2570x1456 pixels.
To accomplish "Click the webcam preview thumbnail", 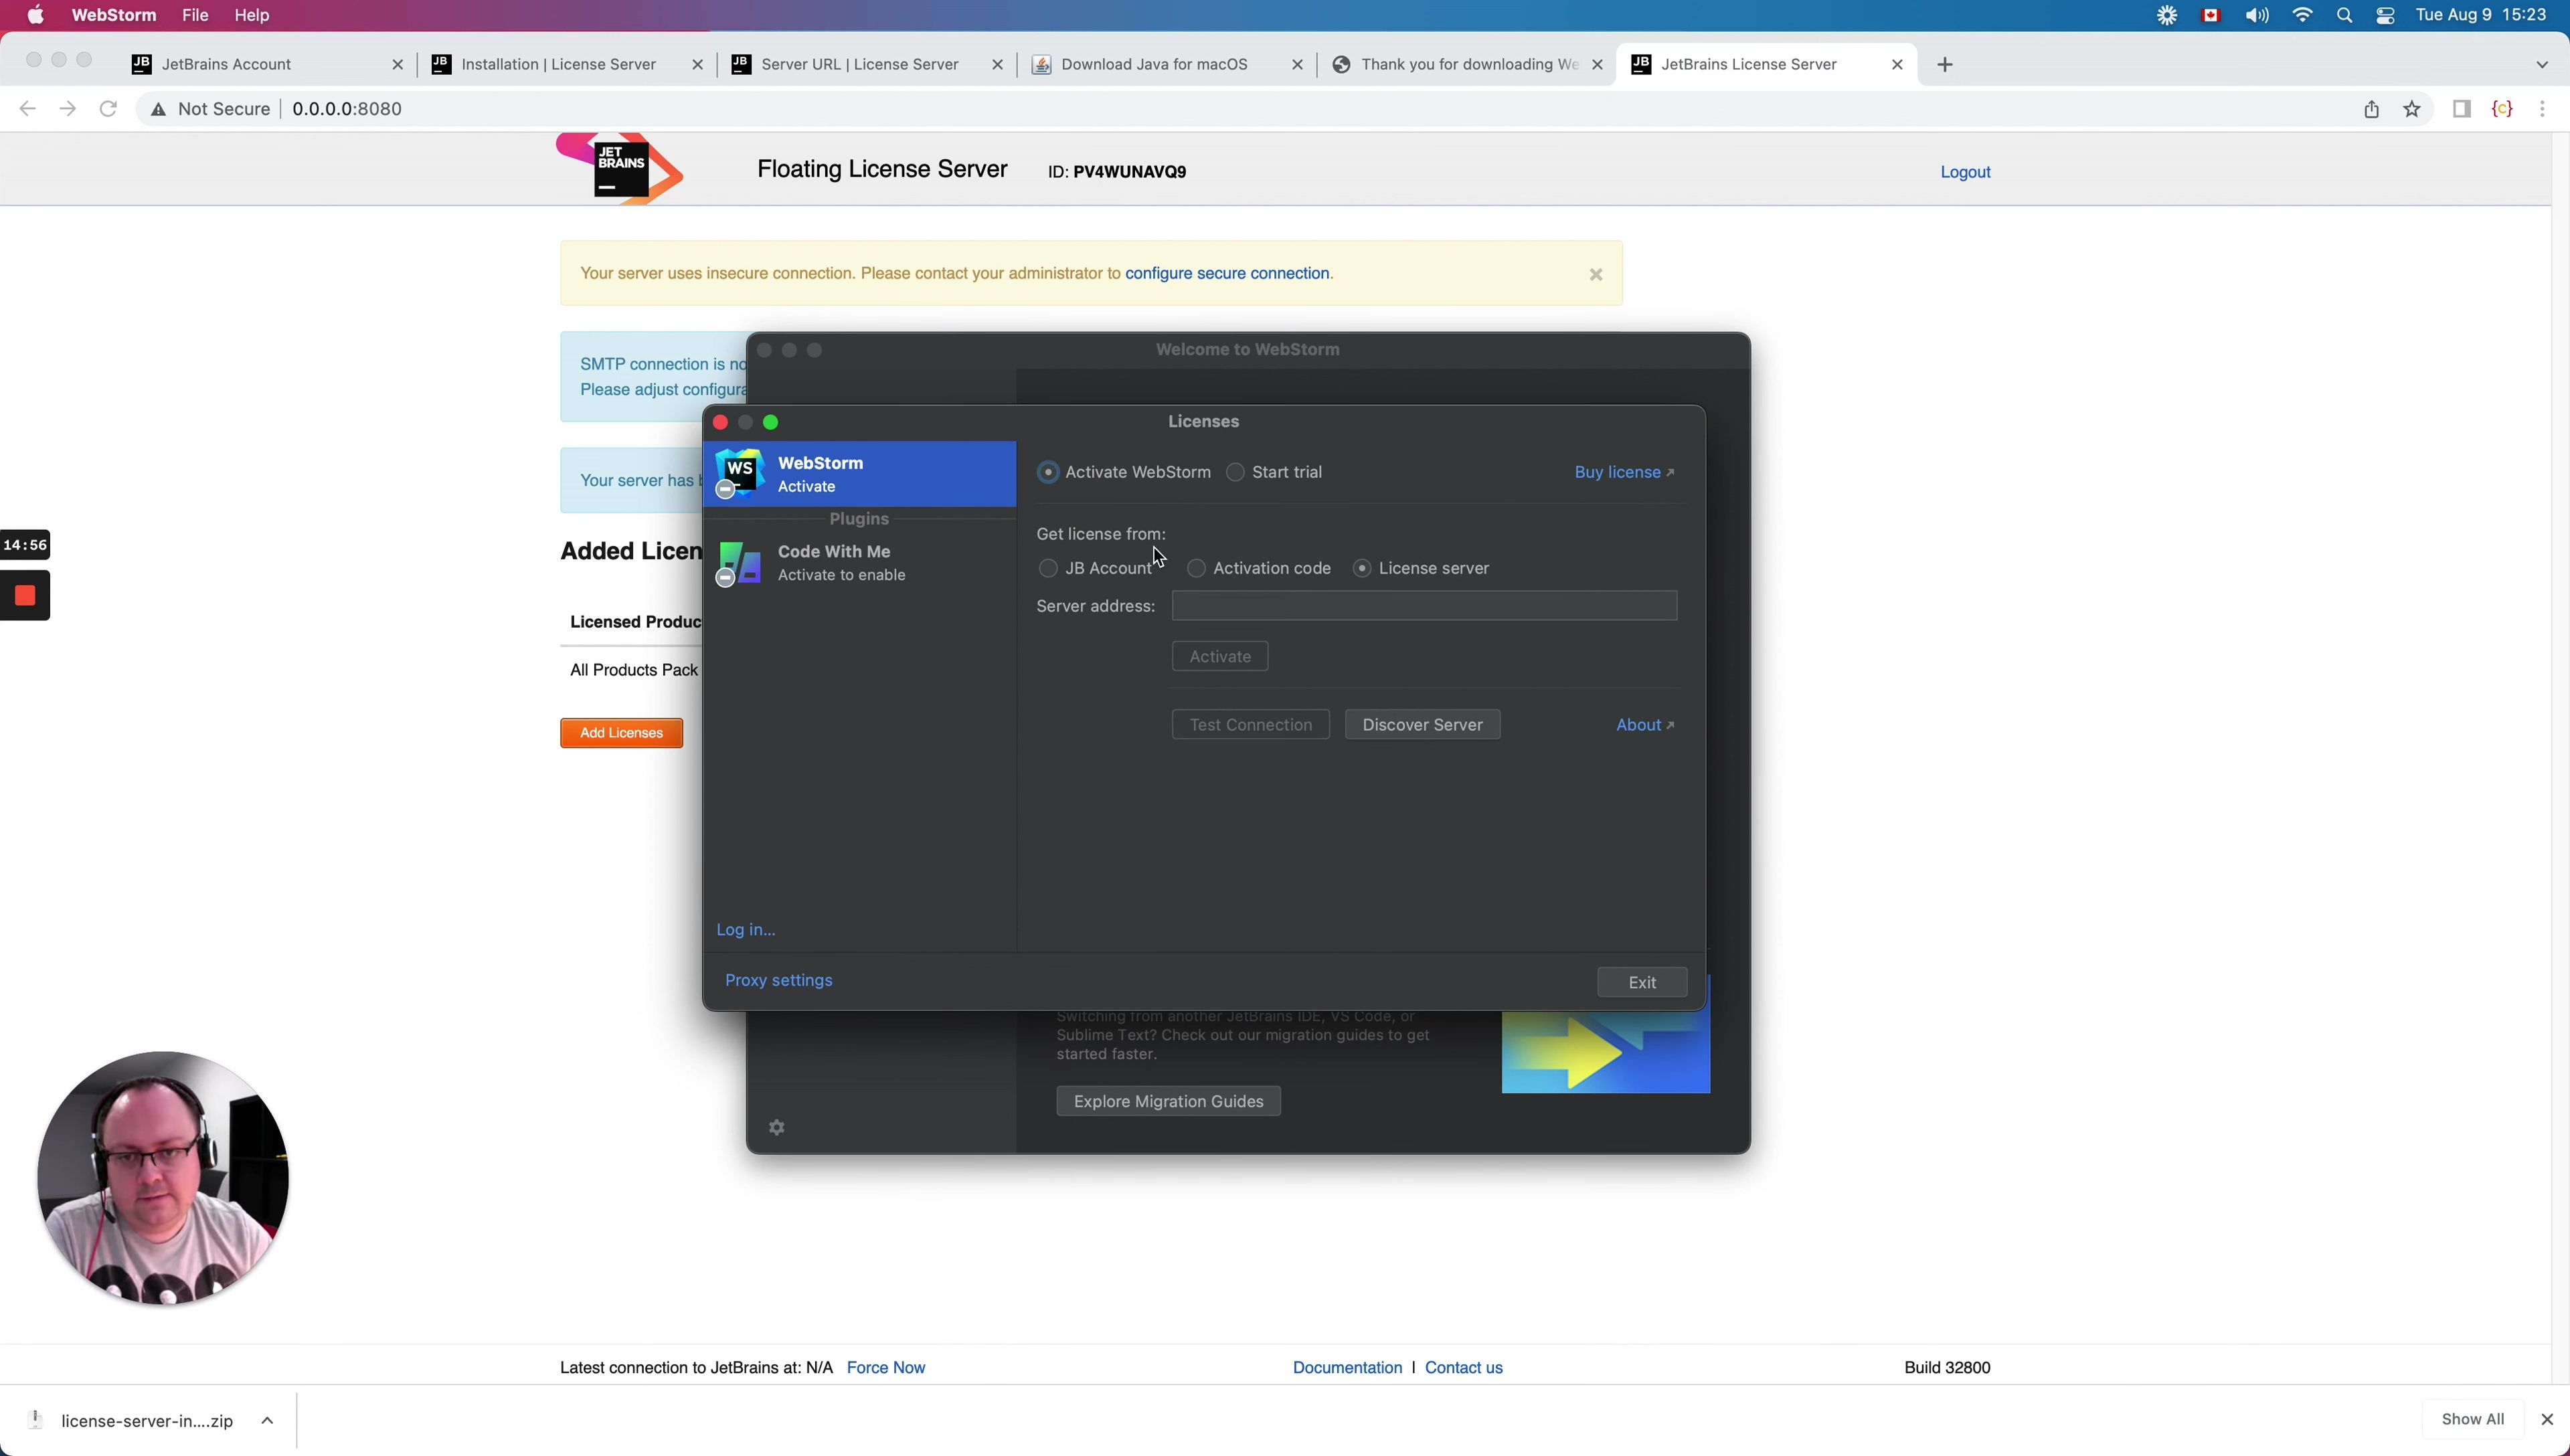I will tap(163, 1178).
